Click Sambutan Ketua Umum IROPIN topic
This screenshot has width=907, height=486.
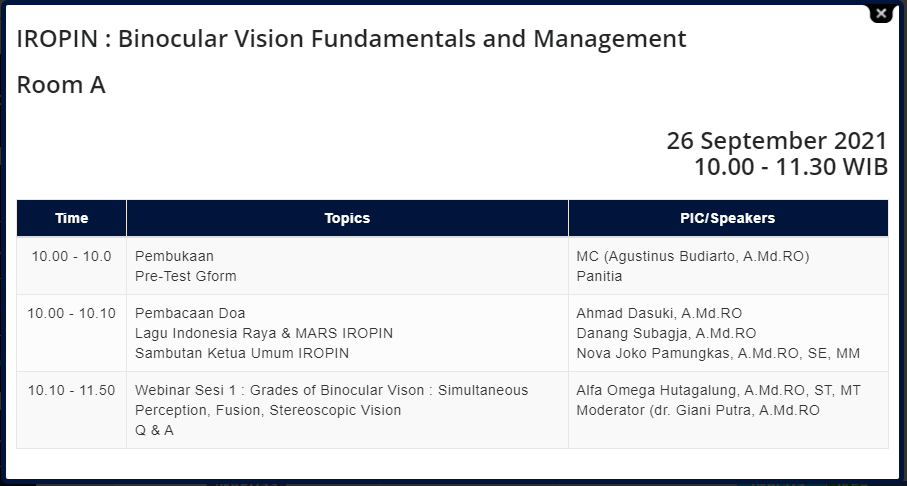point(242,353)
